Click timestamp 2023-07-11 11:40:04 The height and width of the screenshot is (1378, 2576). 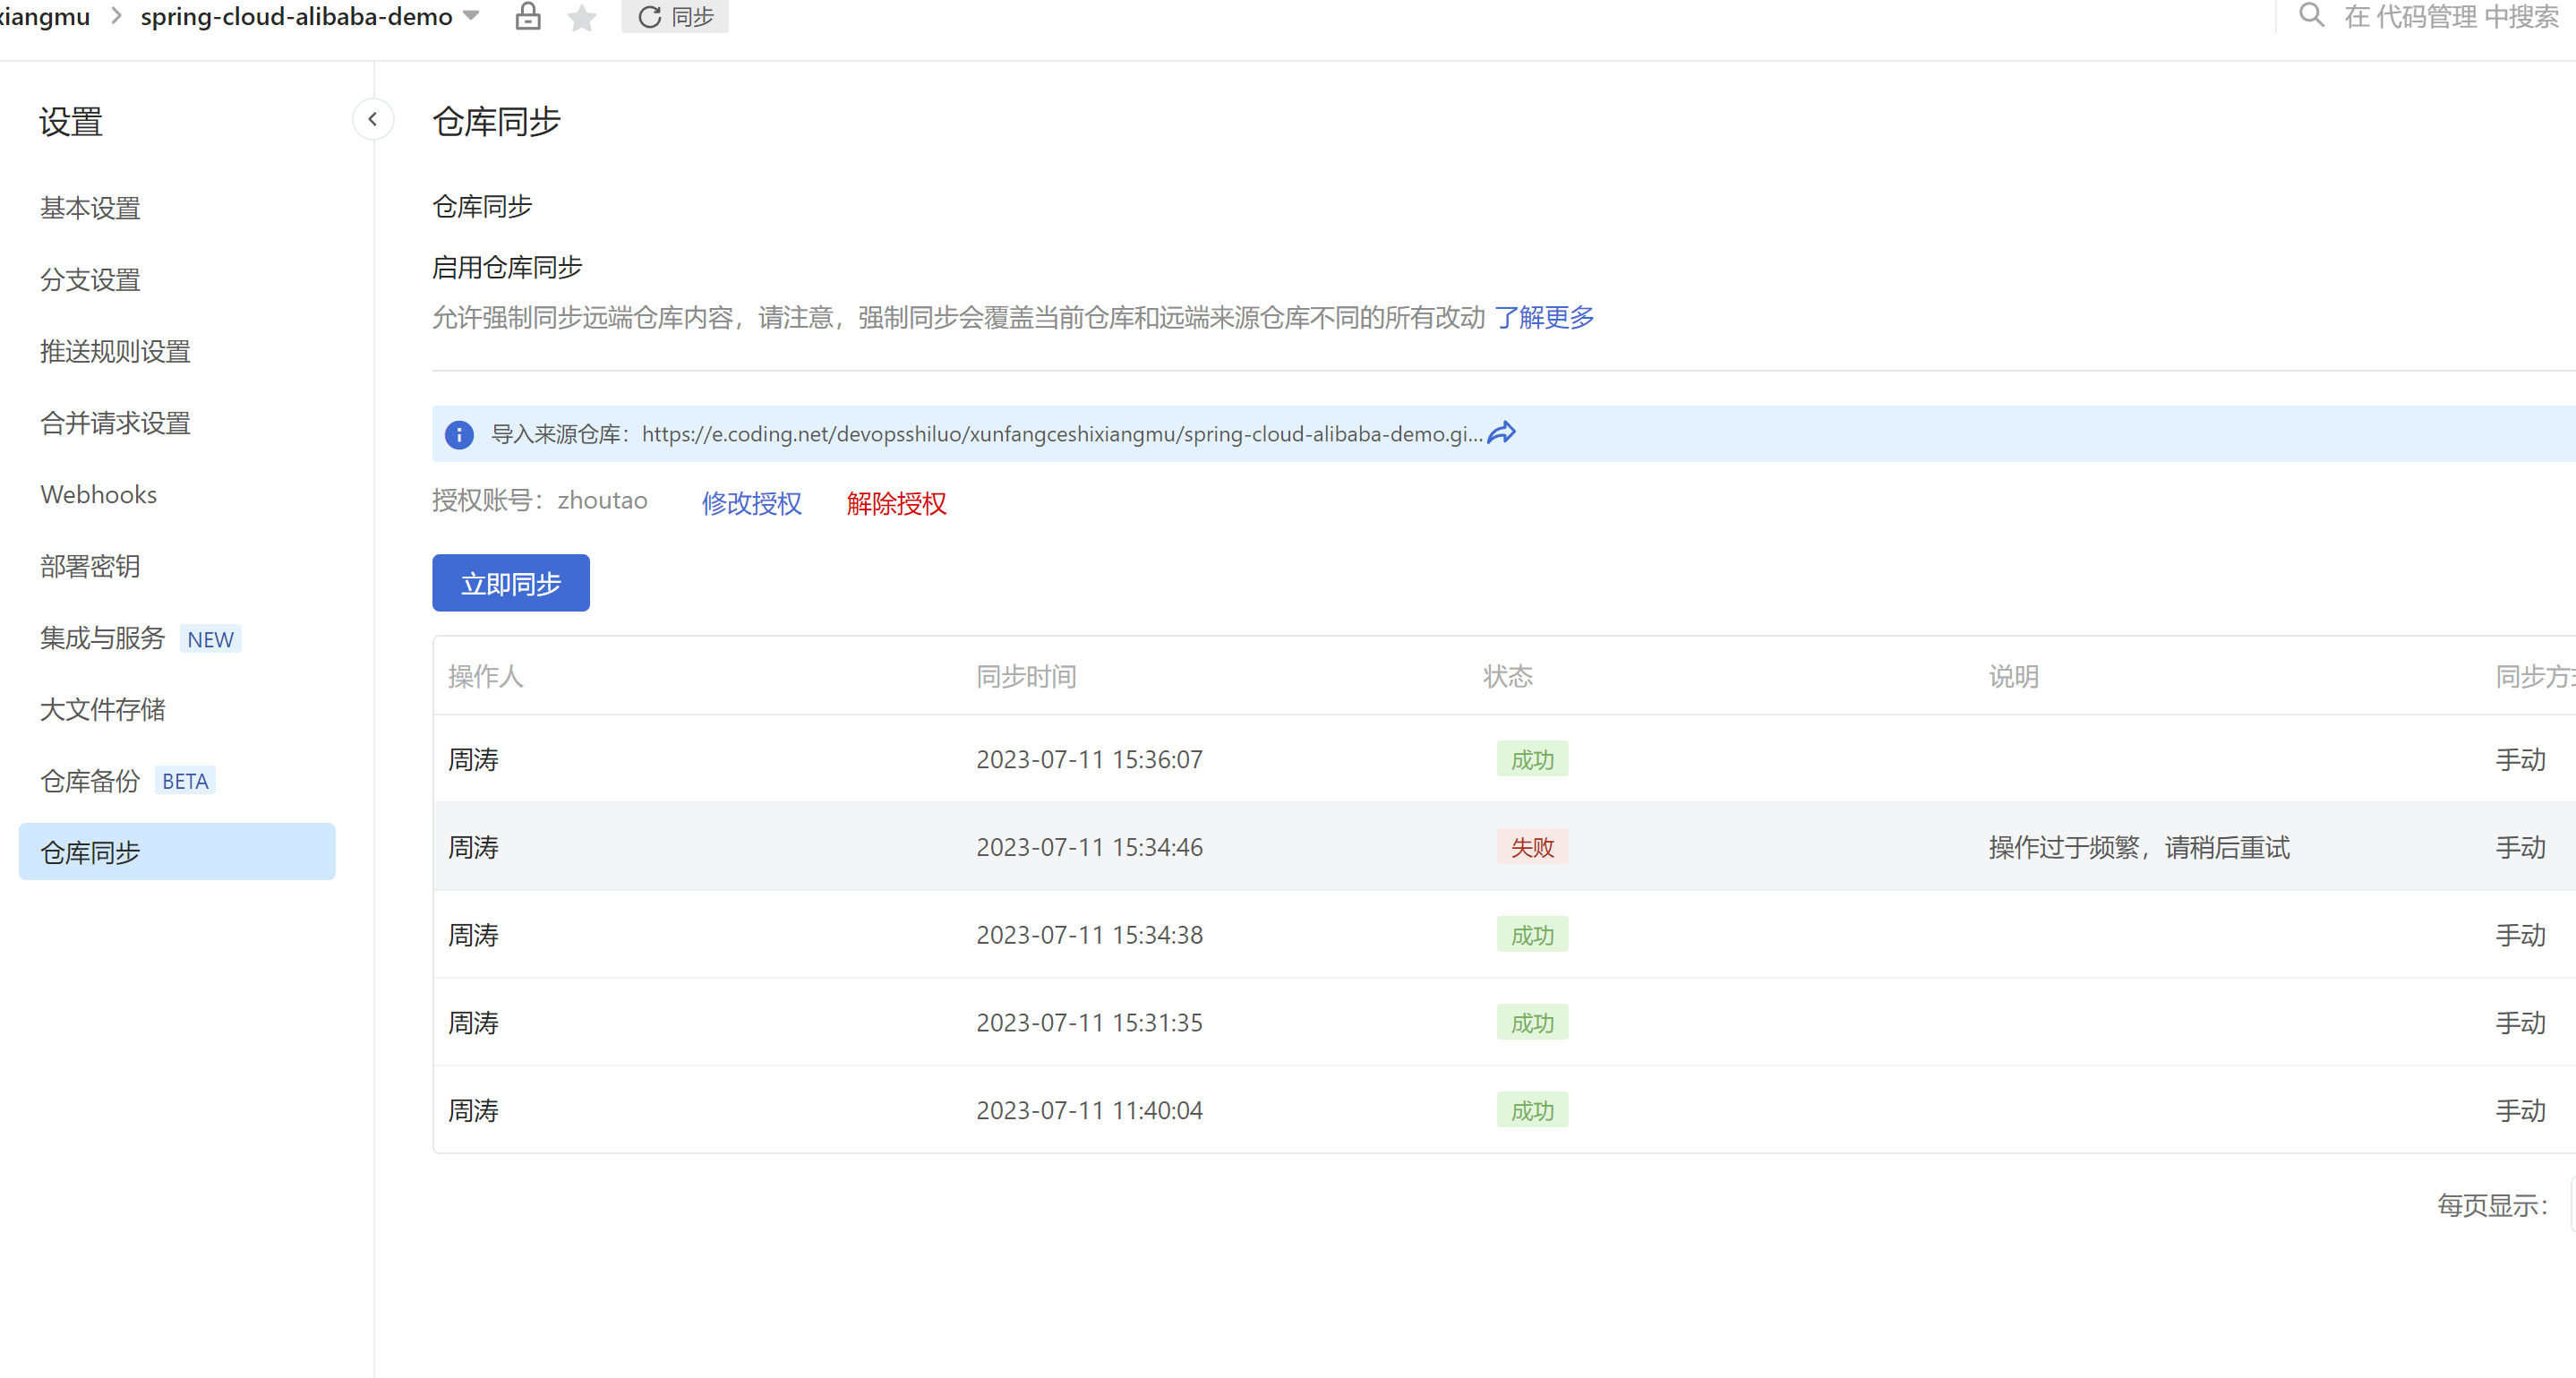pos(1089,1110)
